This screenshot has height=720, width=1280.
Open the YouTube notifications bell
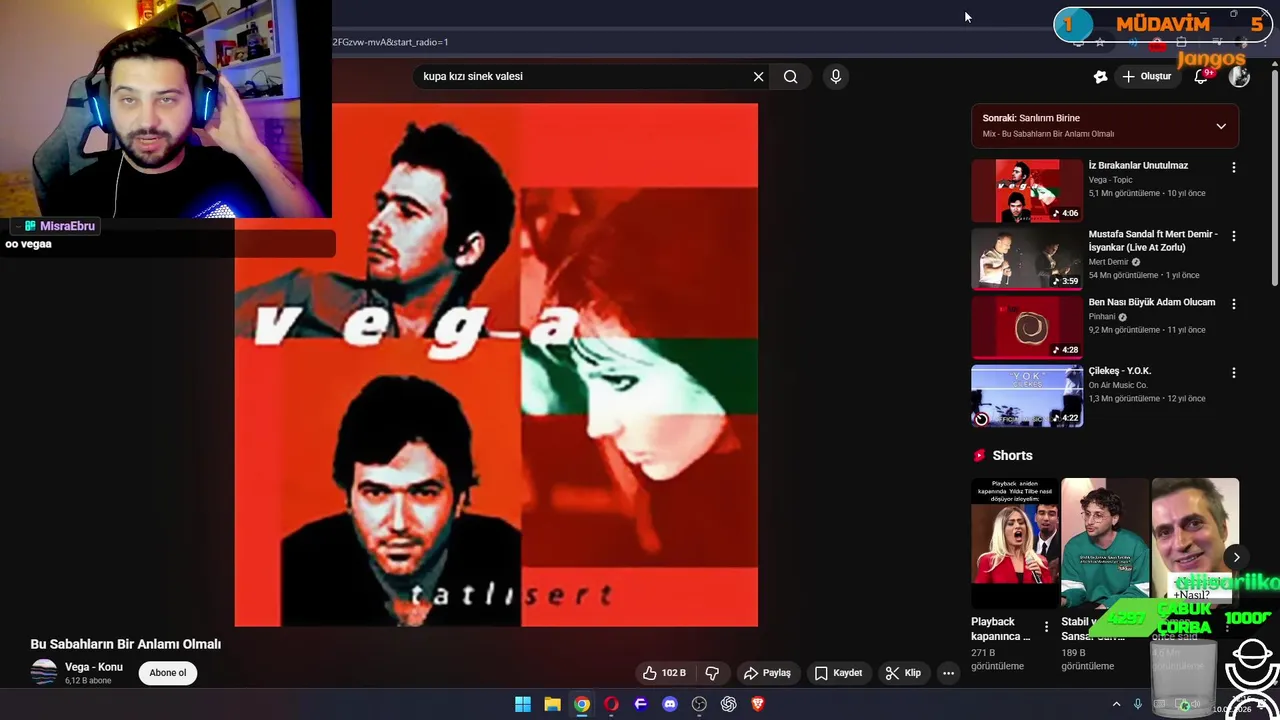(x=1201, y=76)
